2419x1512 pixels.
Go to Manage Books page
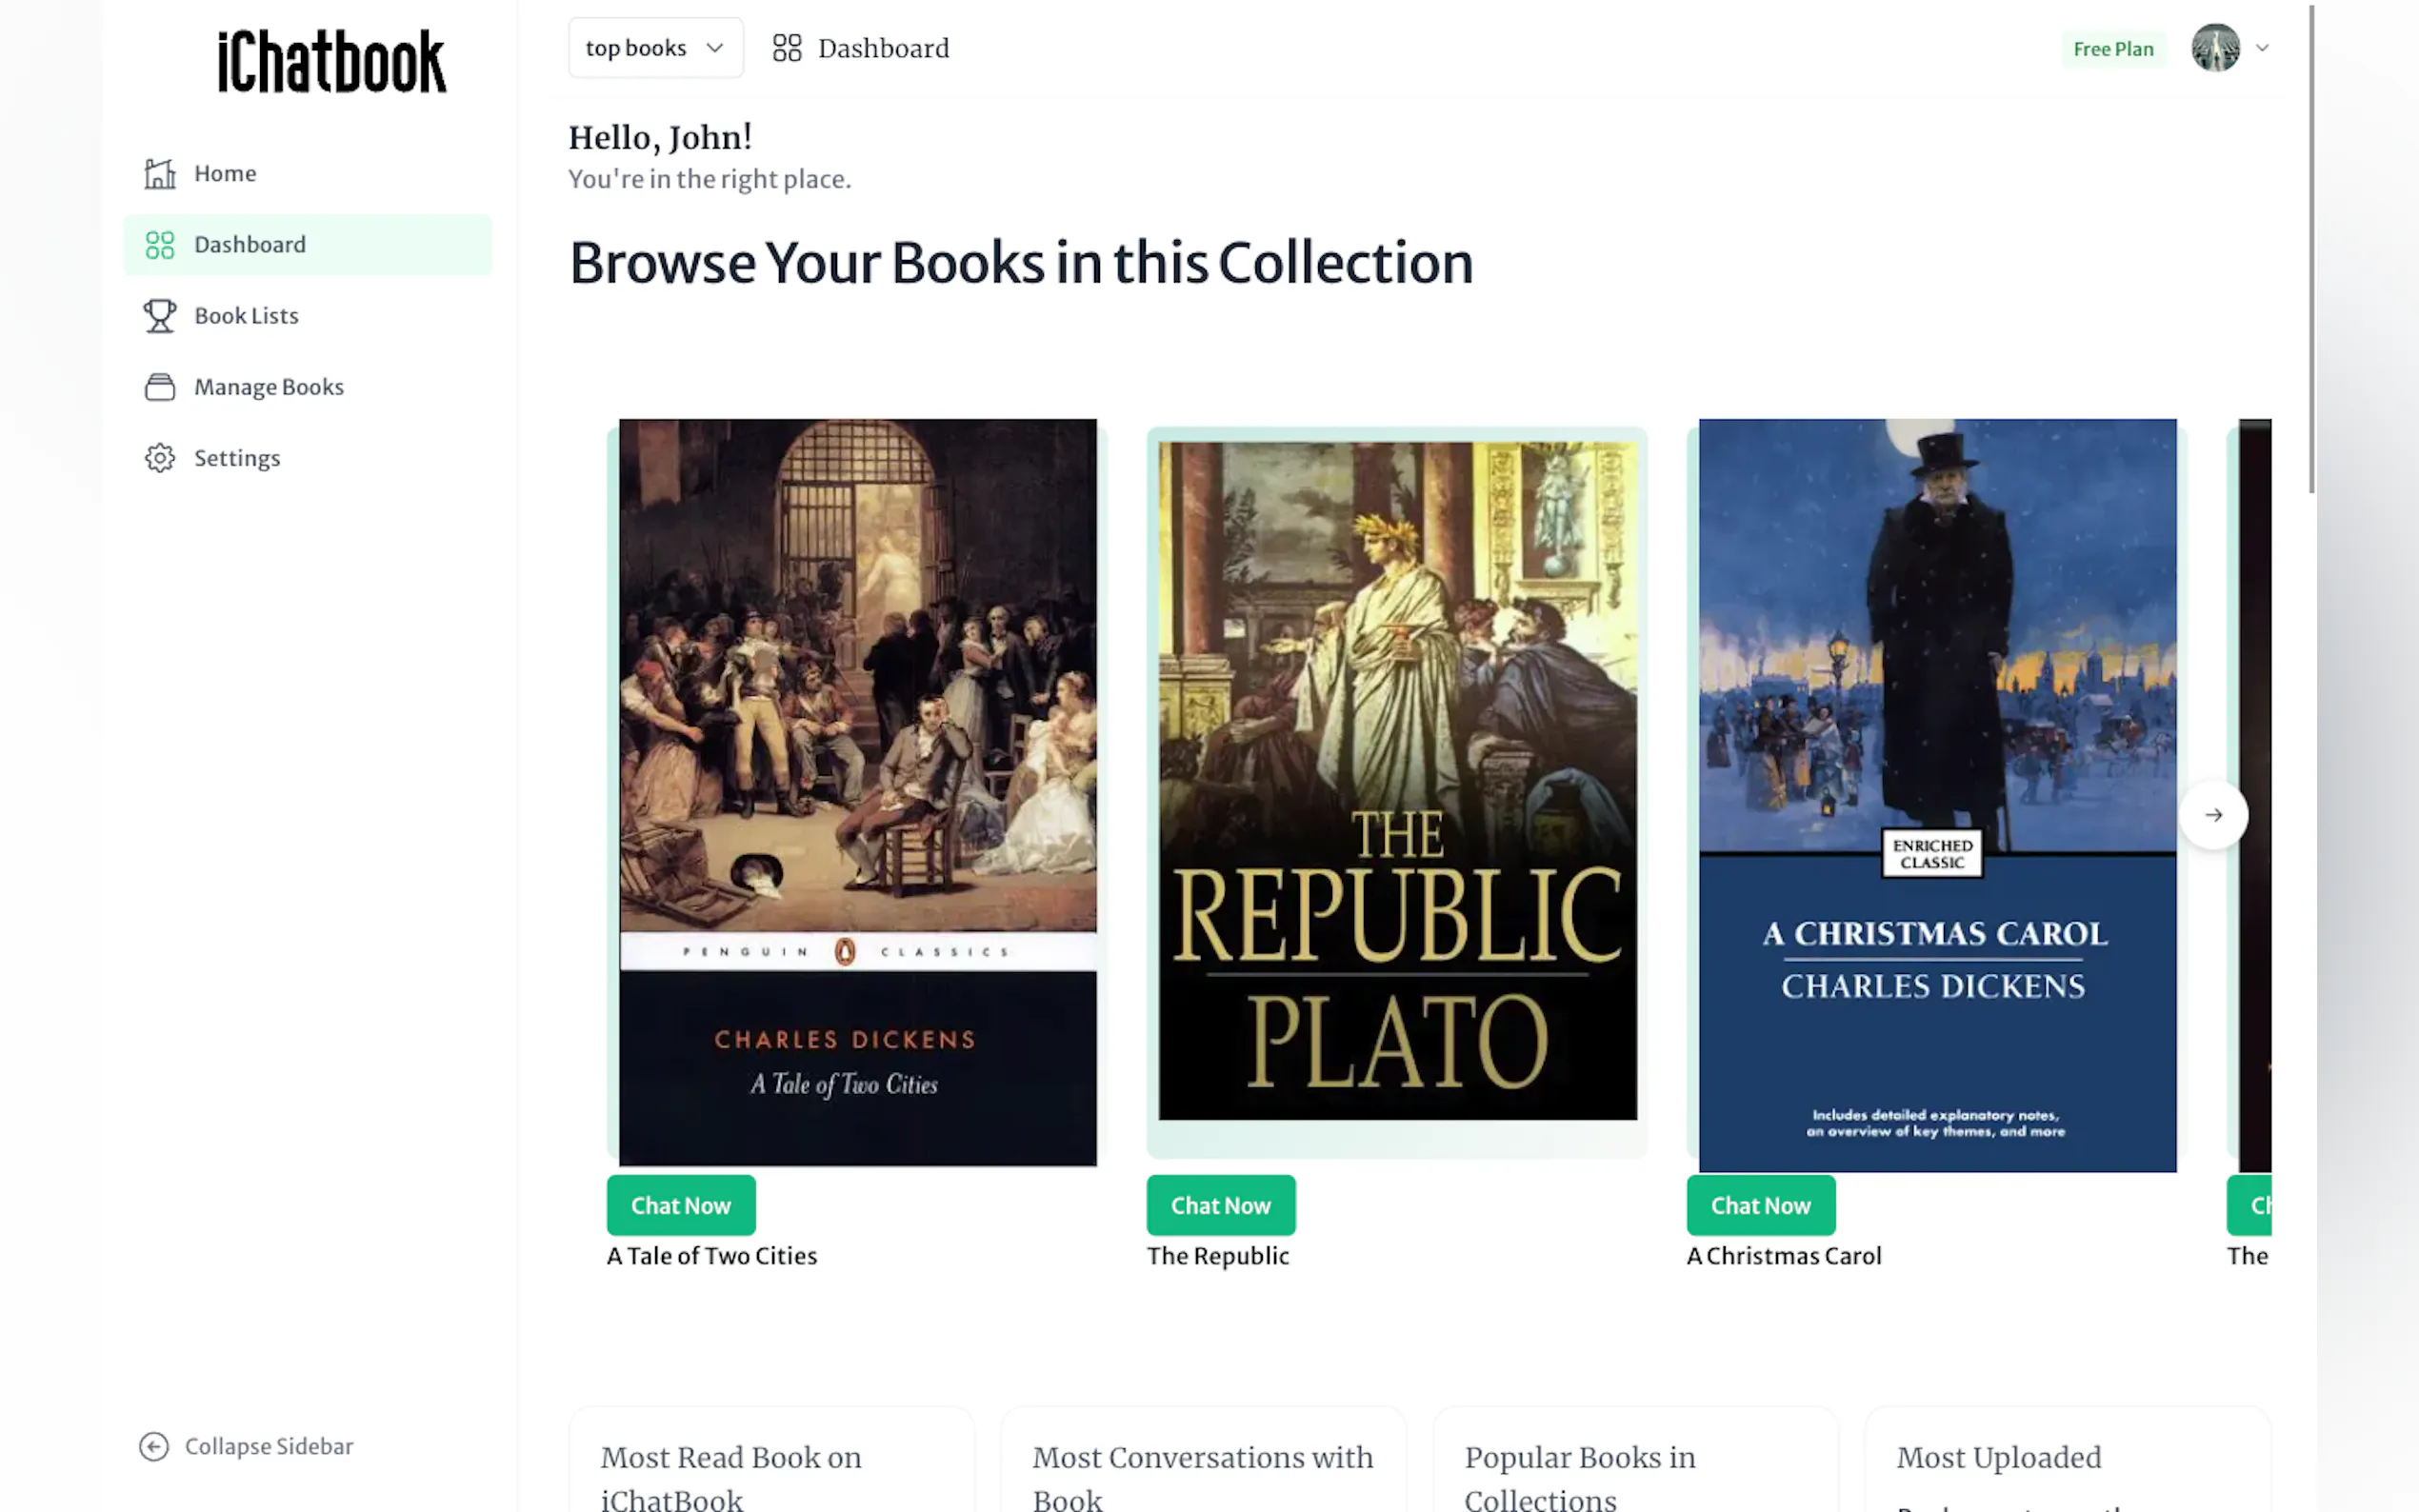pyautogui.click(x=268, y=387)
